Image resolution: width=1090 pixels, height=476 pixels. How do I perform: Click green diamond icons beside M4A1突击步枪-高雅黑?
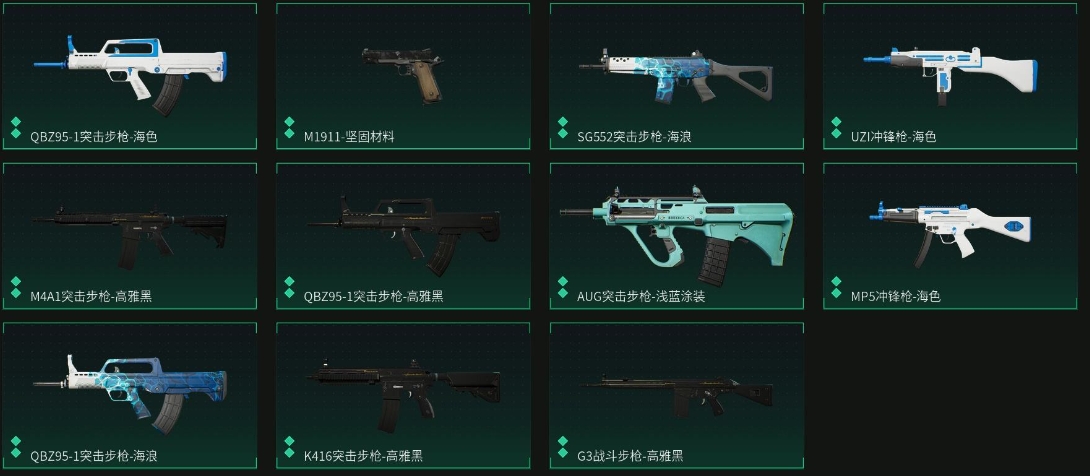pyautogui.click(x=16, y=287)
